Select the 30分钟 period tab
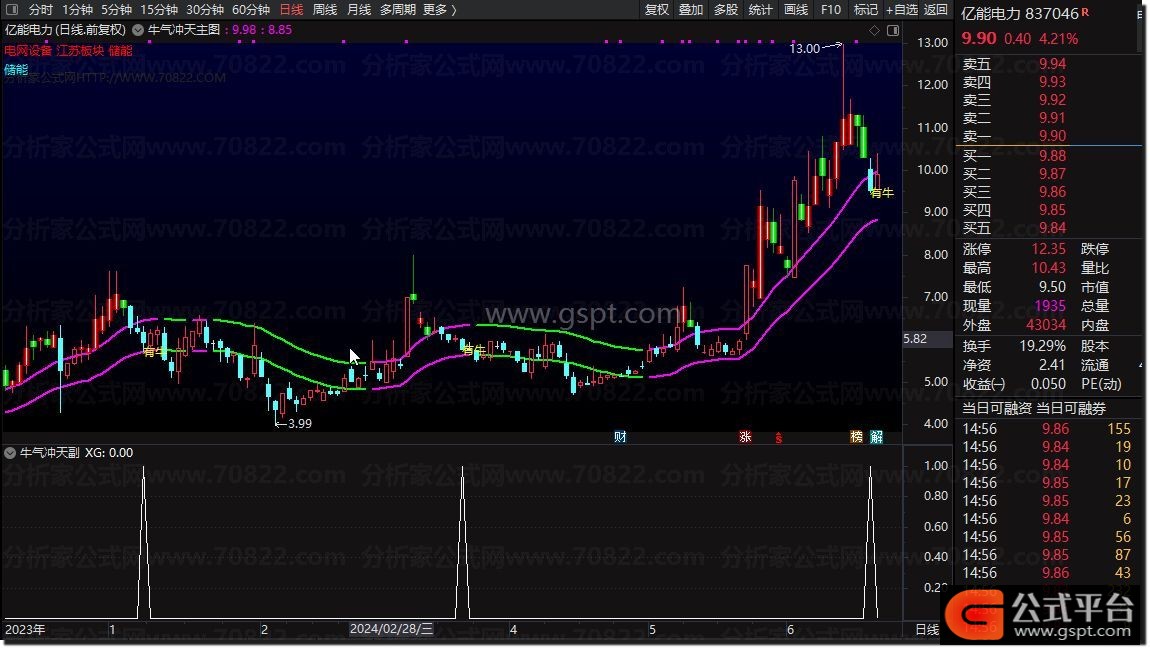Viewport: 1150px width, 648px height. pos(205,10)
